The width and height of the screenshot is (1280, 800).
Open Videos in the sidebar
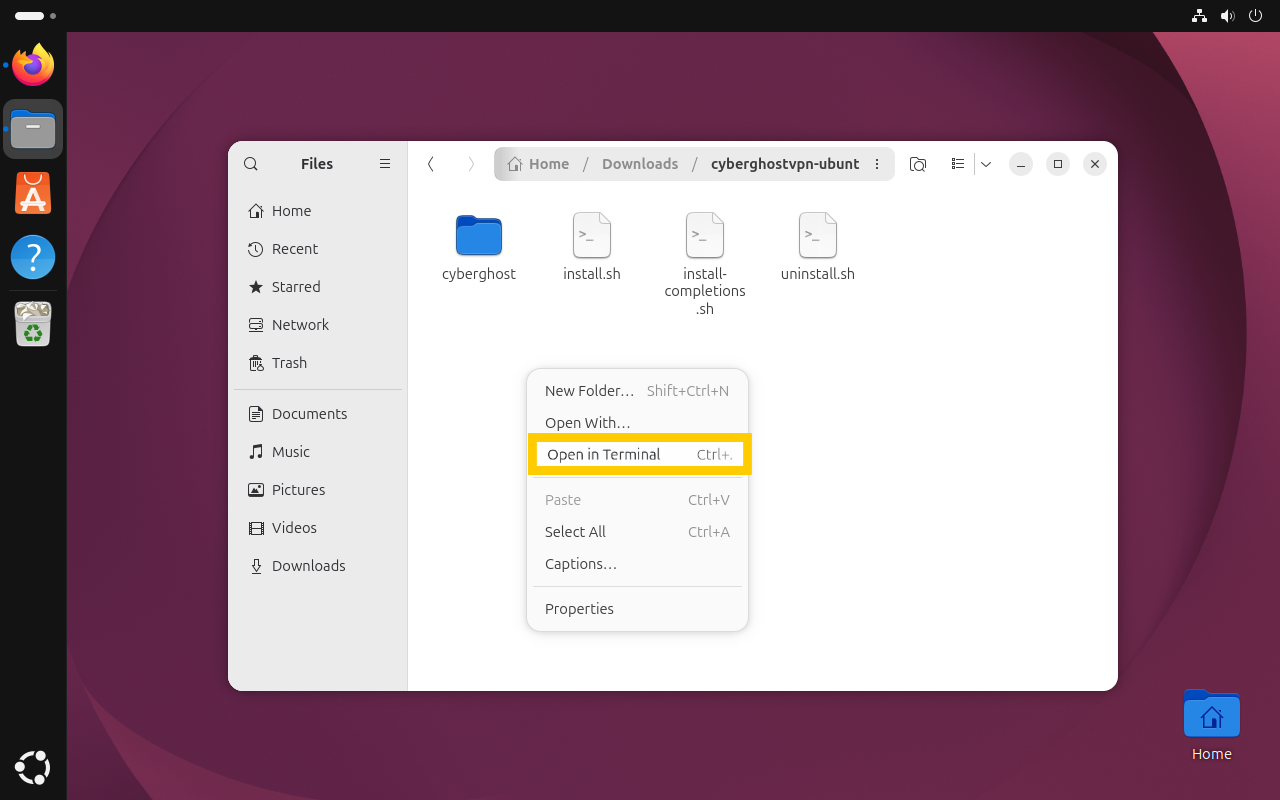pyautogui.click(x=318, y=528)
